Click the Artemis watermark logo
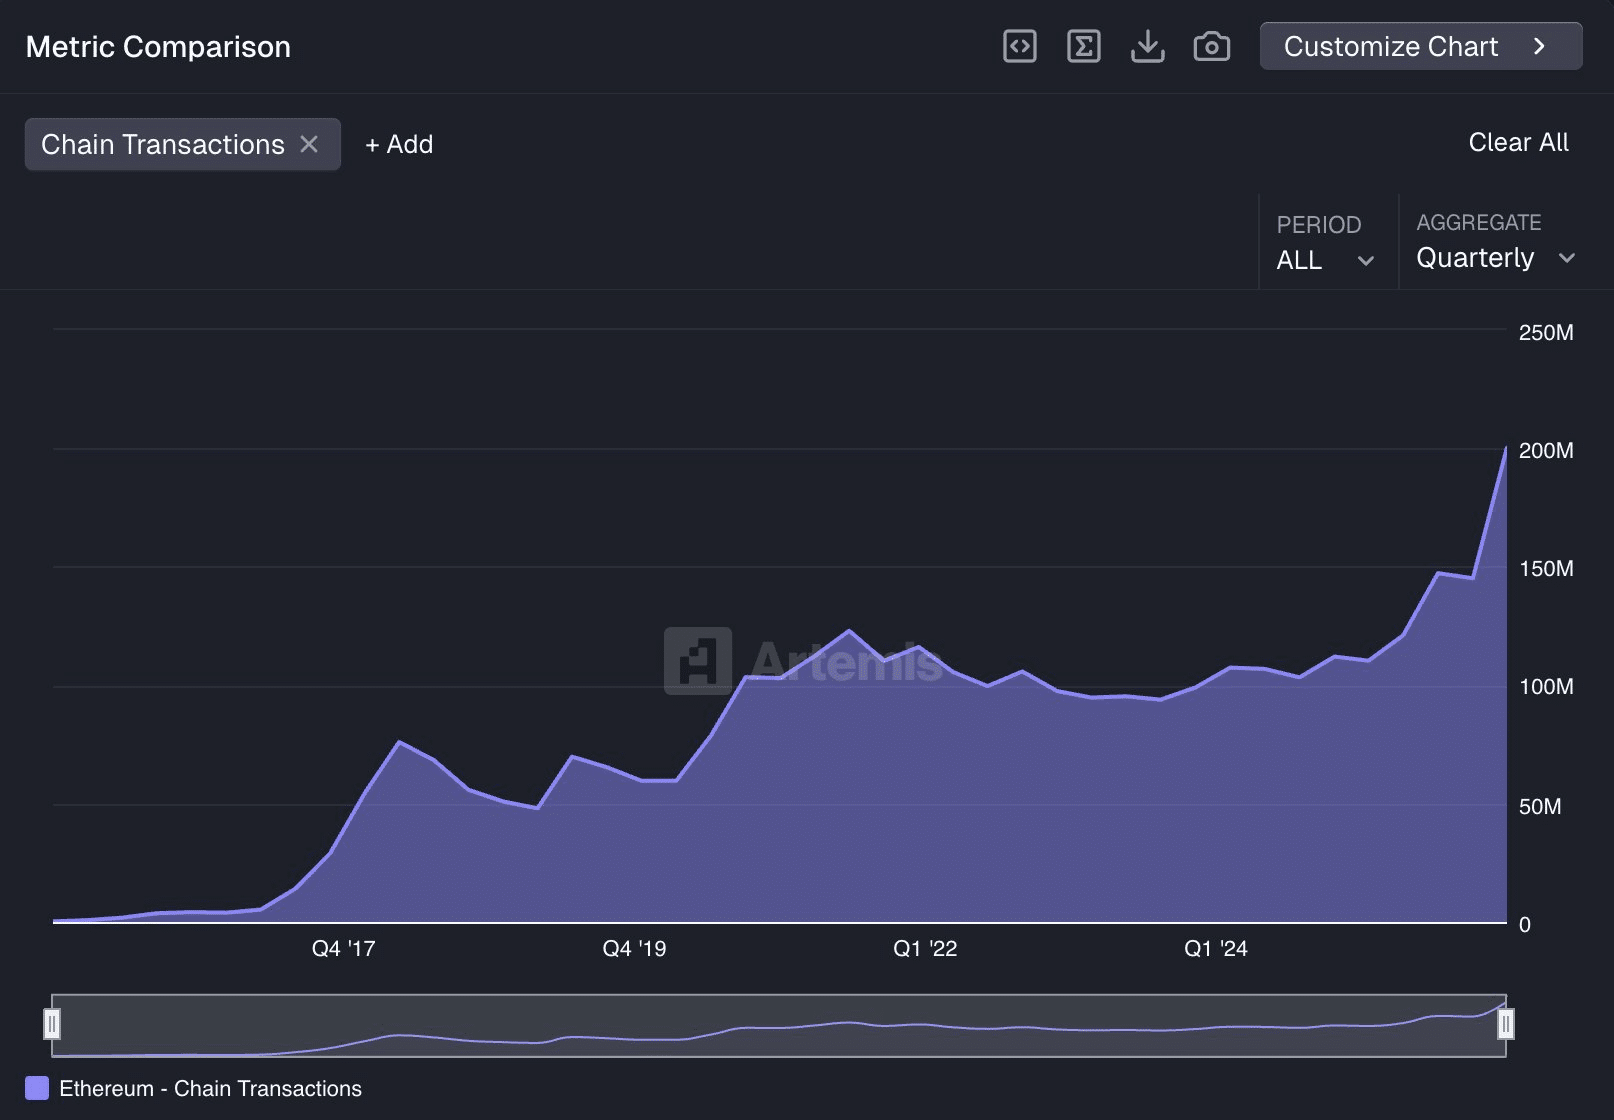Screen dimensions: 1614x1120 point(698,661)
